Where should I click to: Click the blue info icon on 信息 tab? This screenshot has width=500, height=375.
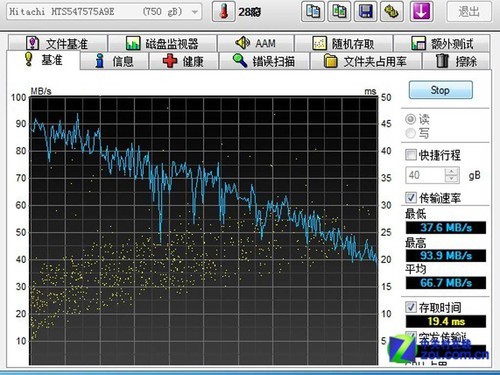[x=99, y=61]
